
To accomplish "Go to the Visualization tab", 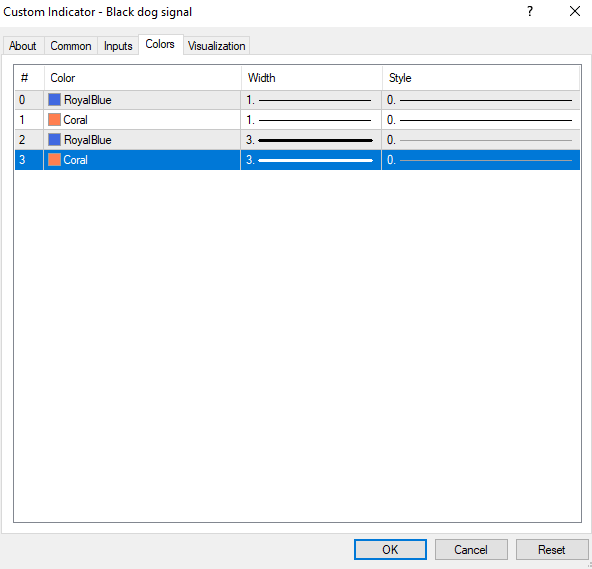I will pos(216,46).
